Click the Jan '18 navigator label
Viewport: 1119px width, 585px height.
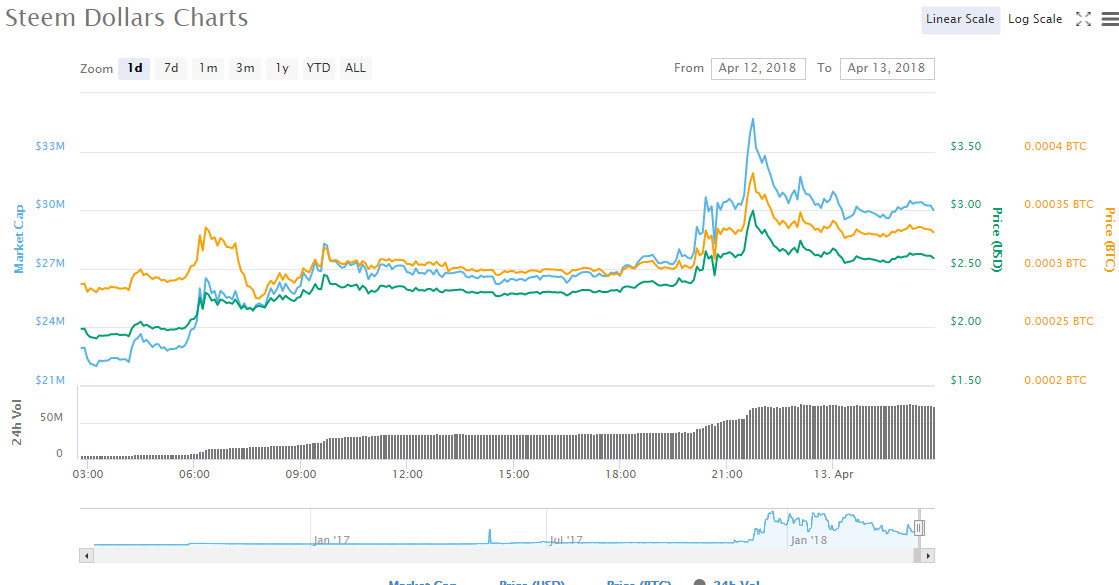coord(809,540)
